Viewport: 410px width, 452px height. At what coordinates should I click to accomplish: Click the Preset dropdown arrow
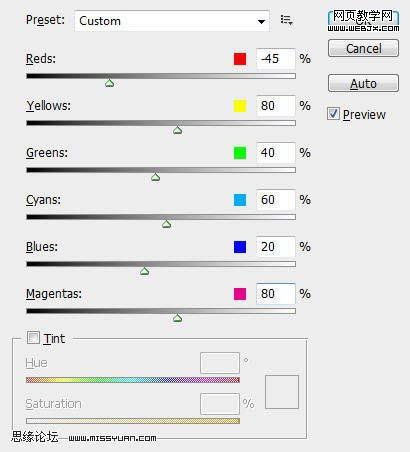click(x=261, y=22)
